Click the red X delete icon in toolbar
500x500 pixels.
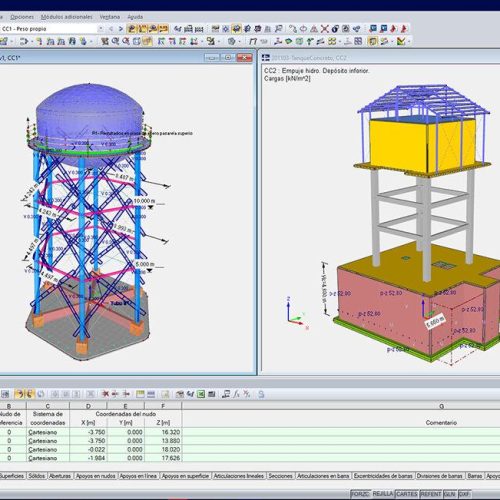[x=325, y=29]
